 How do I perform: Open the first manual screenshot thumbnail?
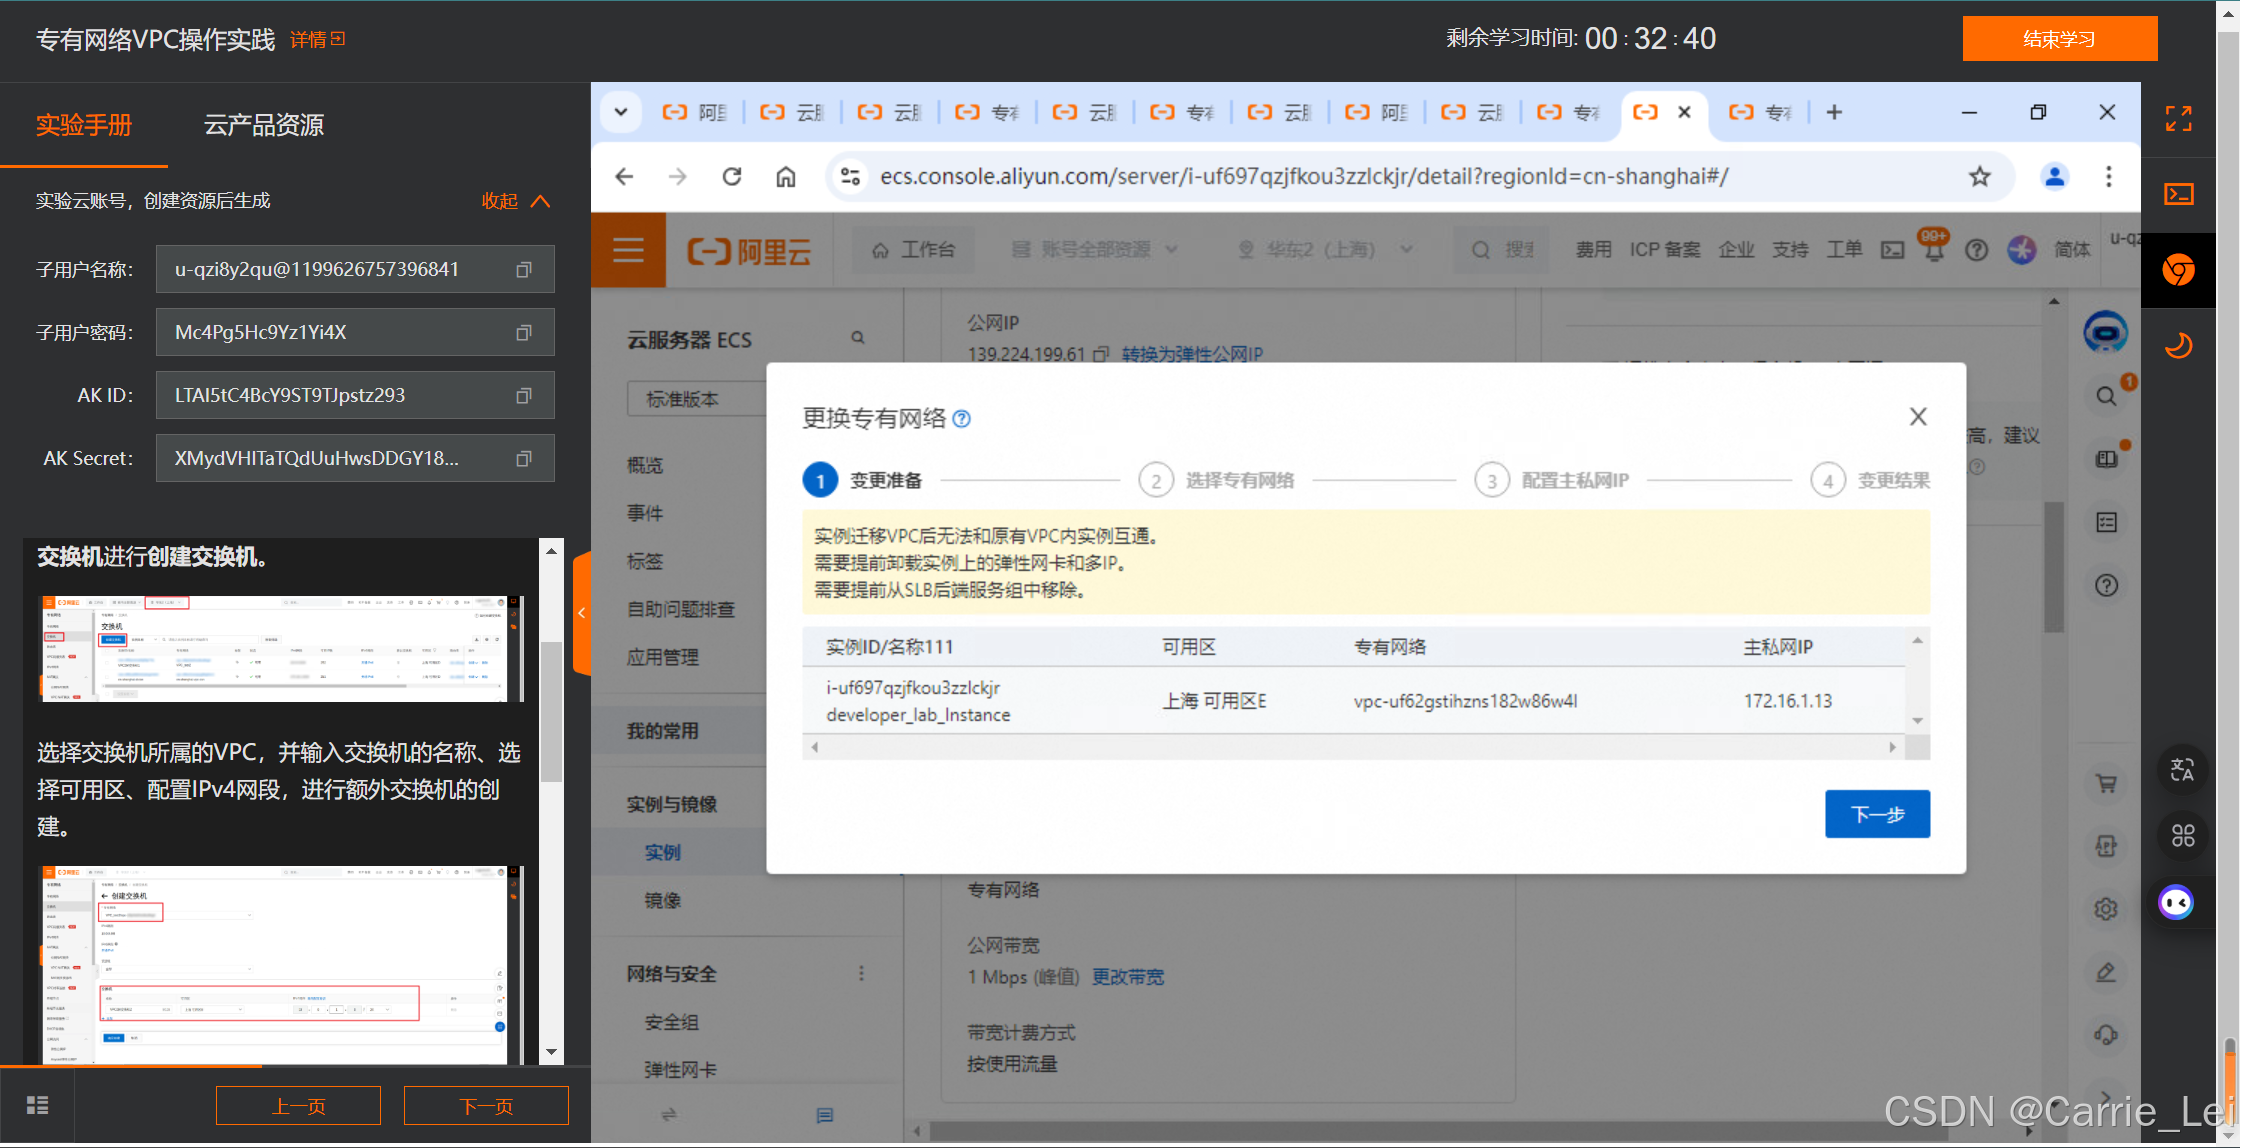[x=280, y=649]
